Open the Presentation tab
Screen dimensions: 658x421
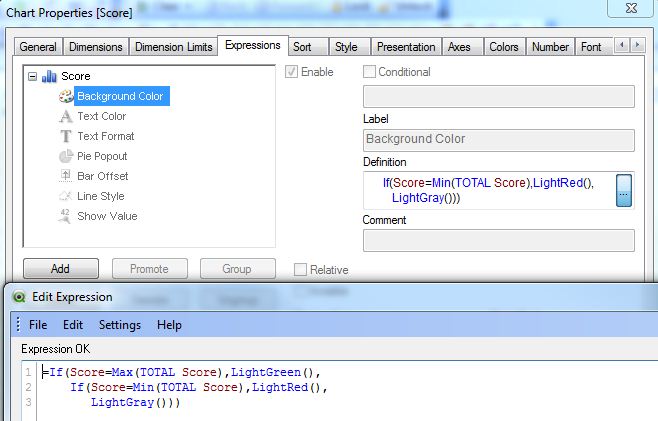(x=406, y=47)
